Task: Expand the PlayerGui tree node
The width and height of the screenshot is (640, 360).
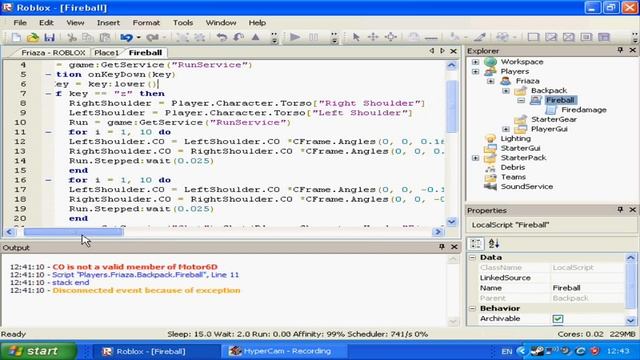Action: click(x=506, y=129)
